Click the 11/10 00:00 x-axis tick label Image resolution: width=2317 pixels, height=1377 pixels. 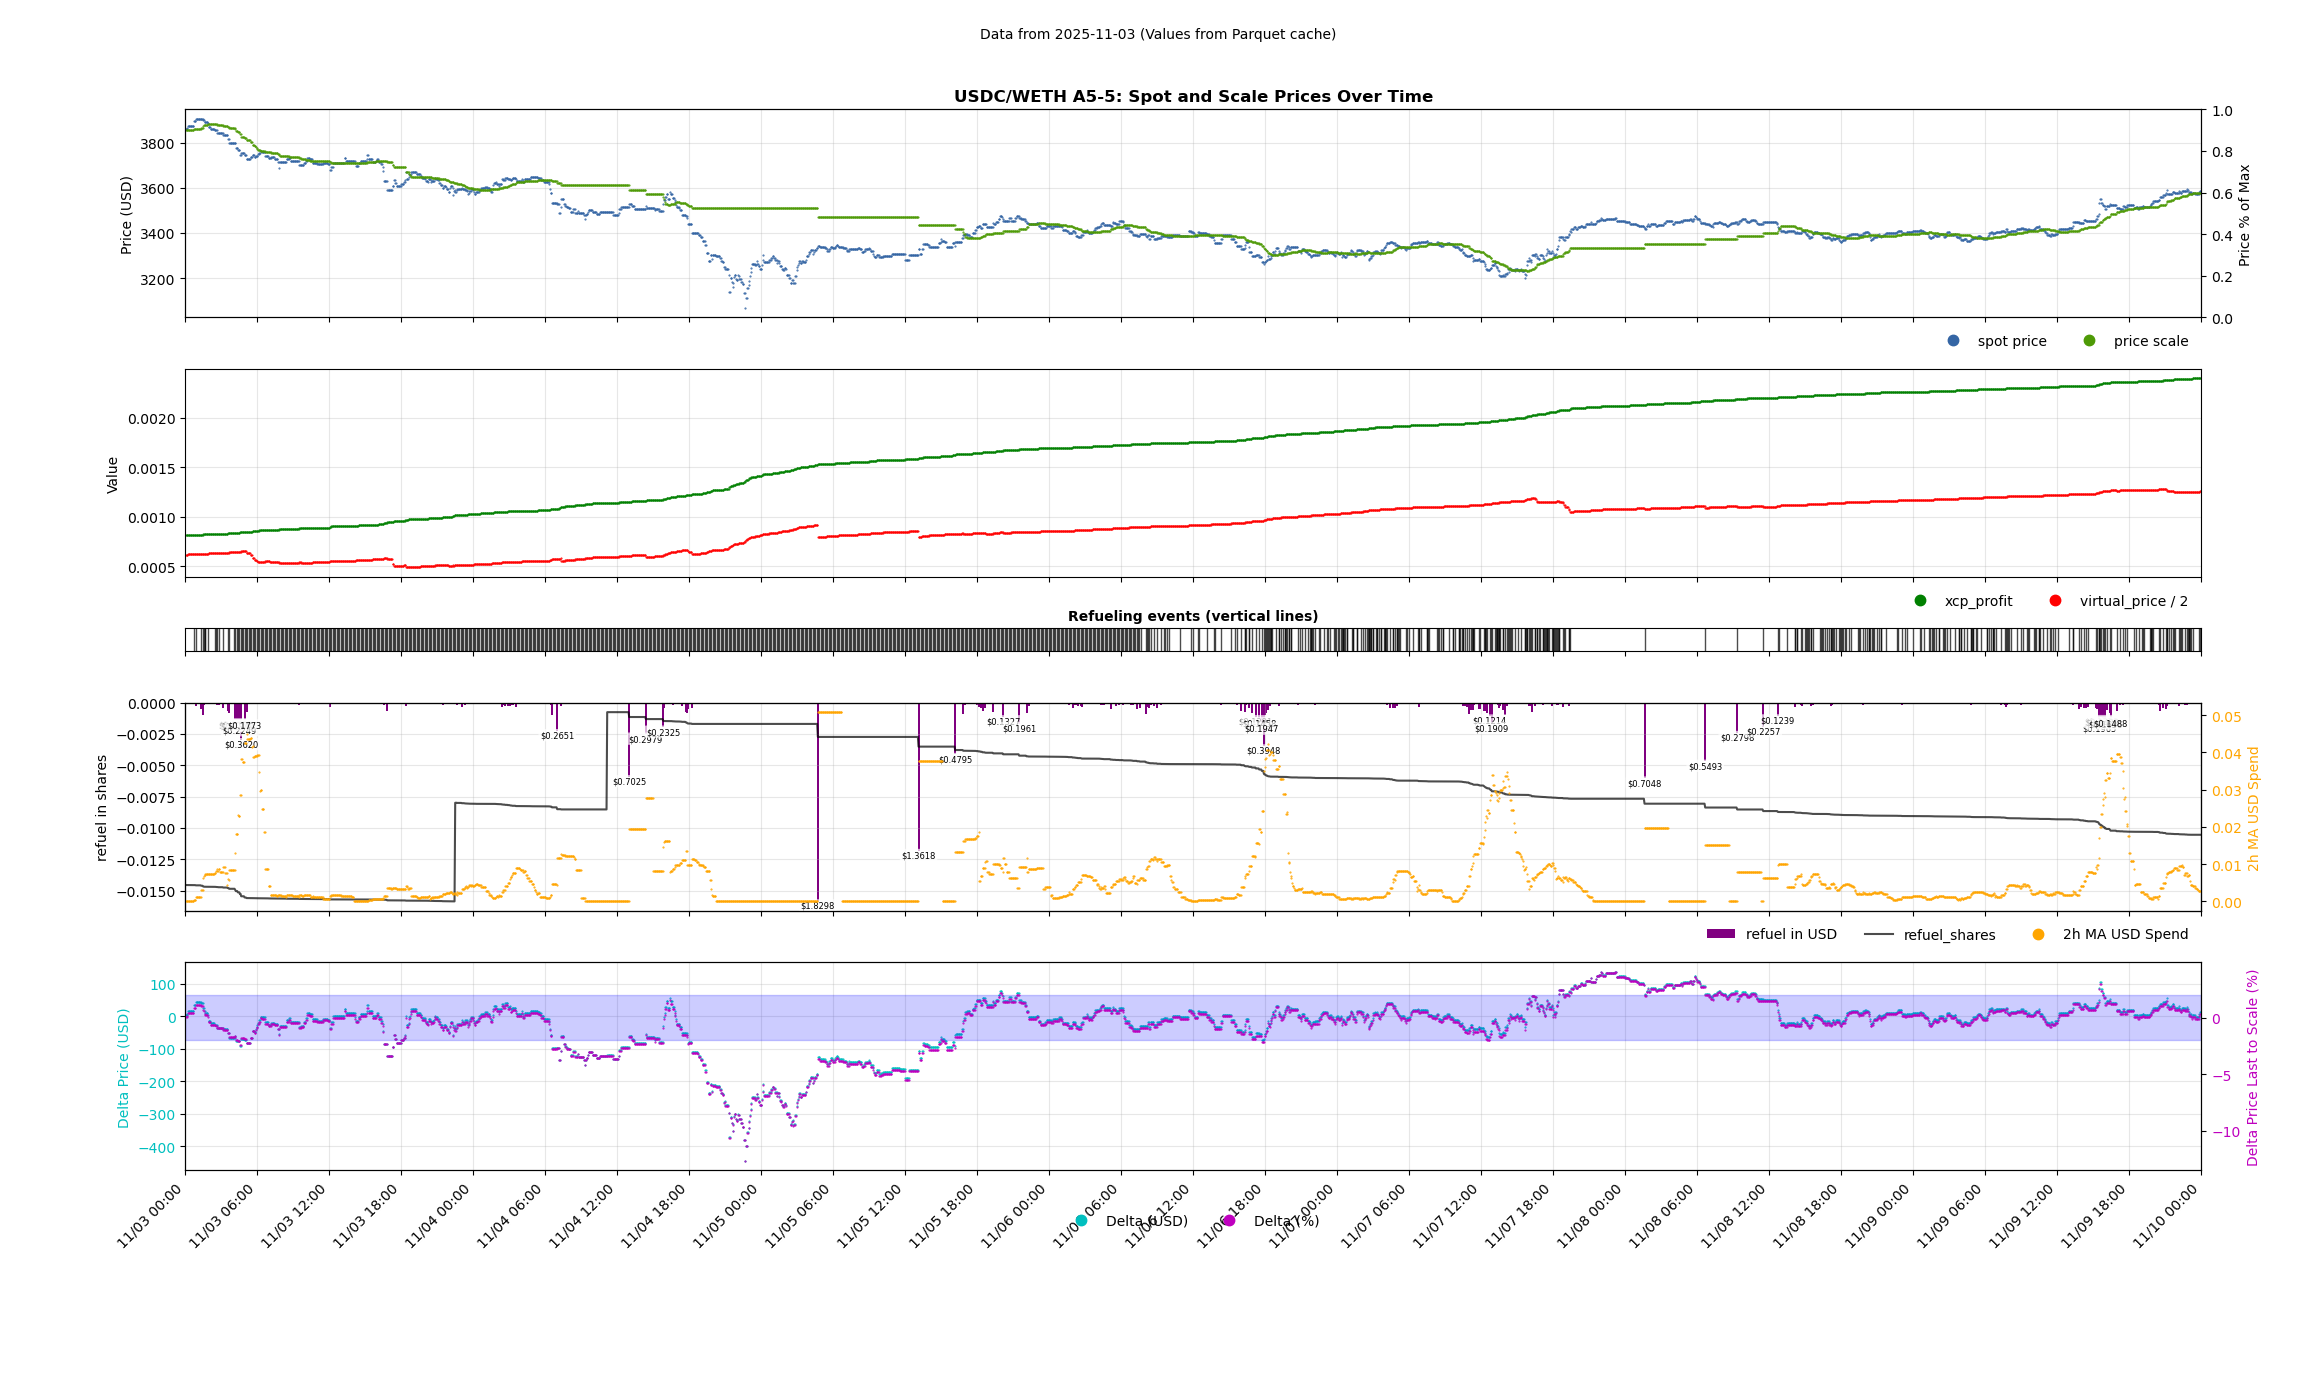2166,1216
